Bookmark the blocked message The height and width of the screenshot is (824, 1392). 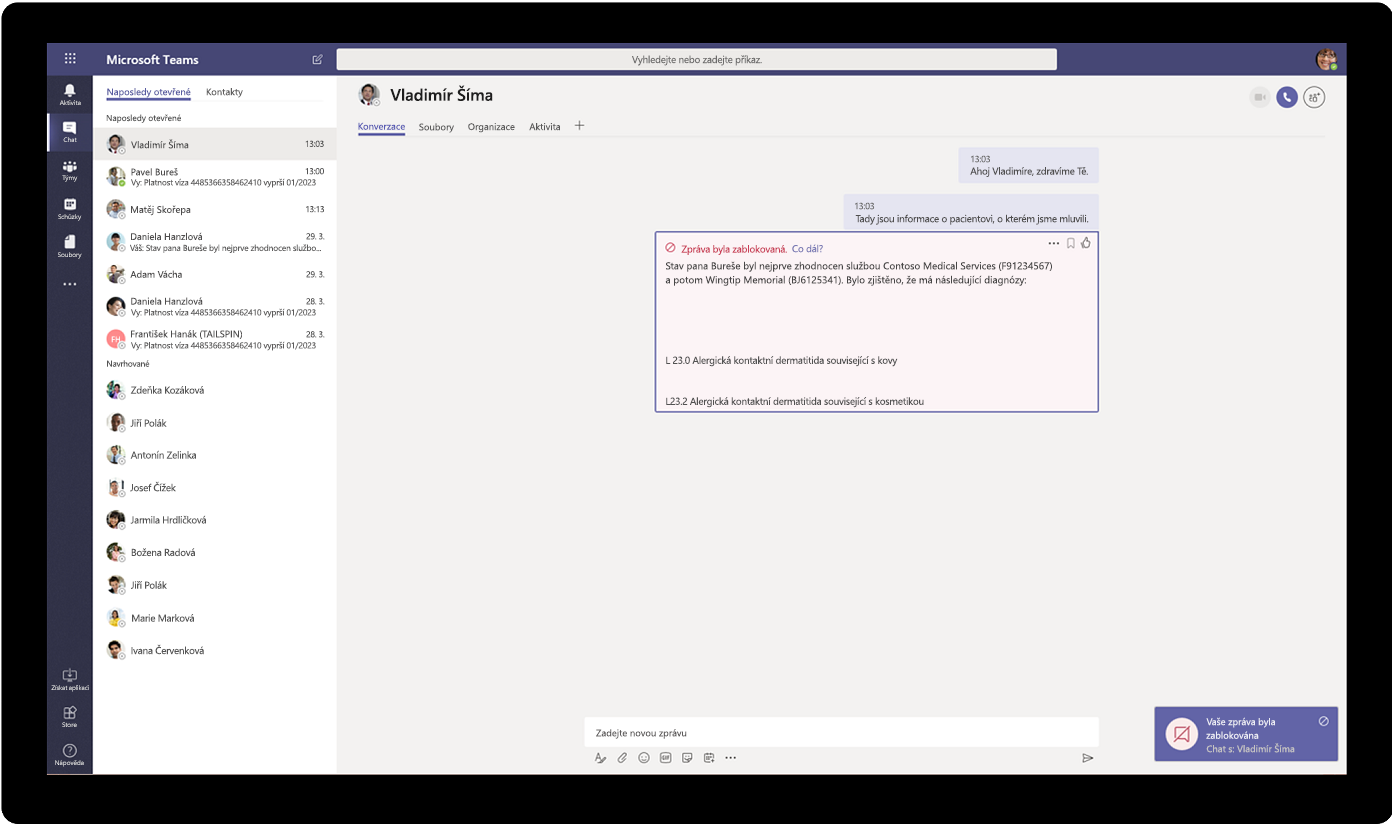(1070, 243)
